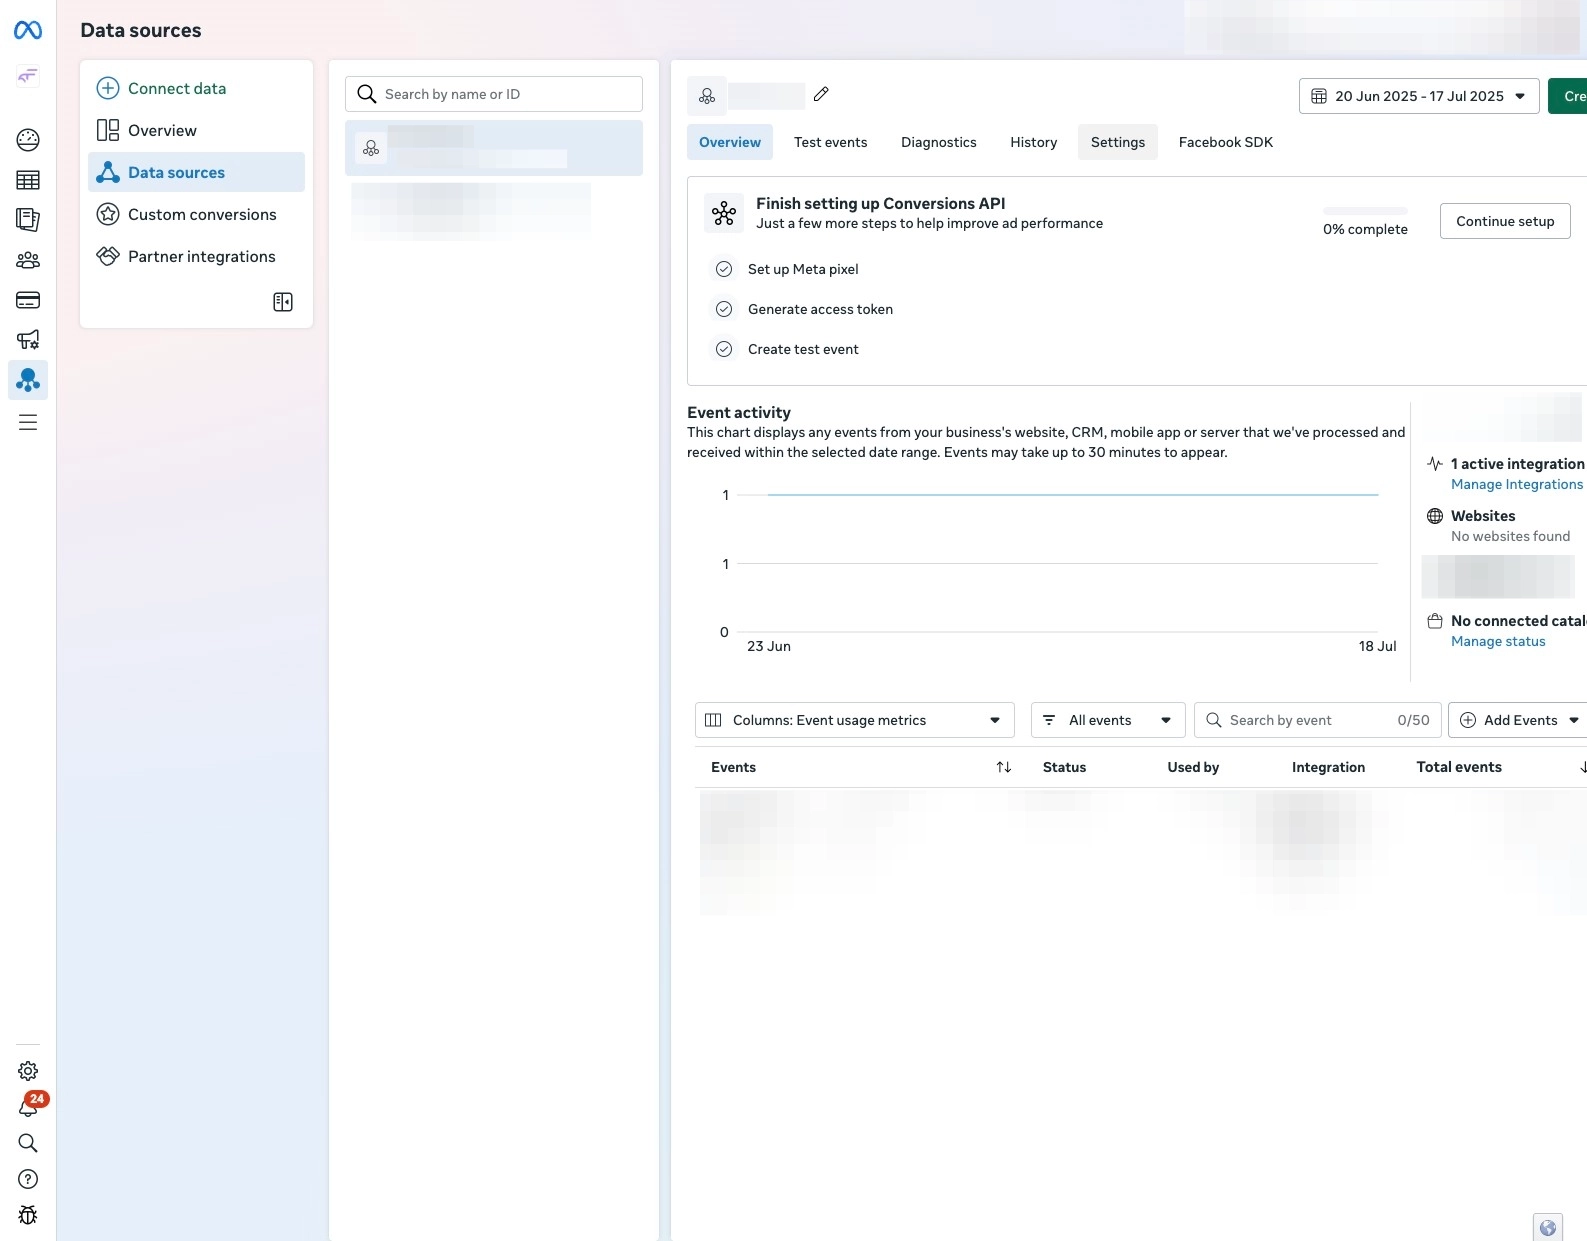Open the help question mark icon
Screen dimensions: 1587x1241
pos(28,1179)
